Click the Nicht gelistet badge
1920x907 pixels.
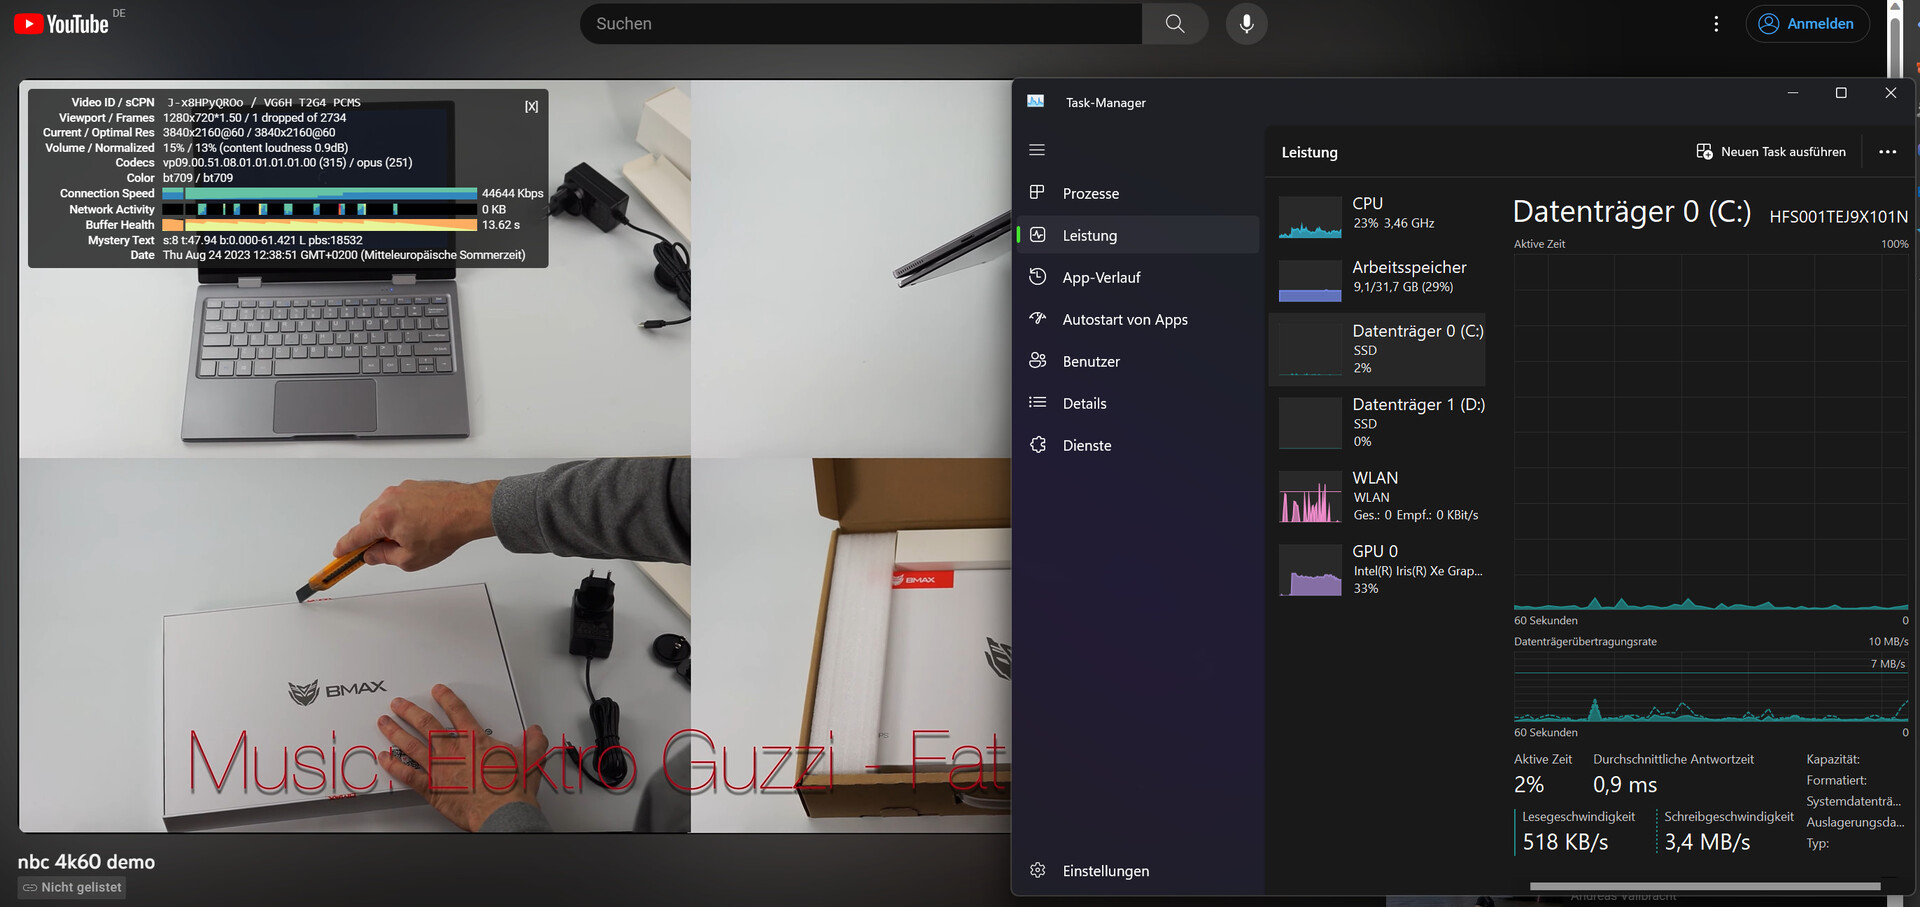click(72, 887)
